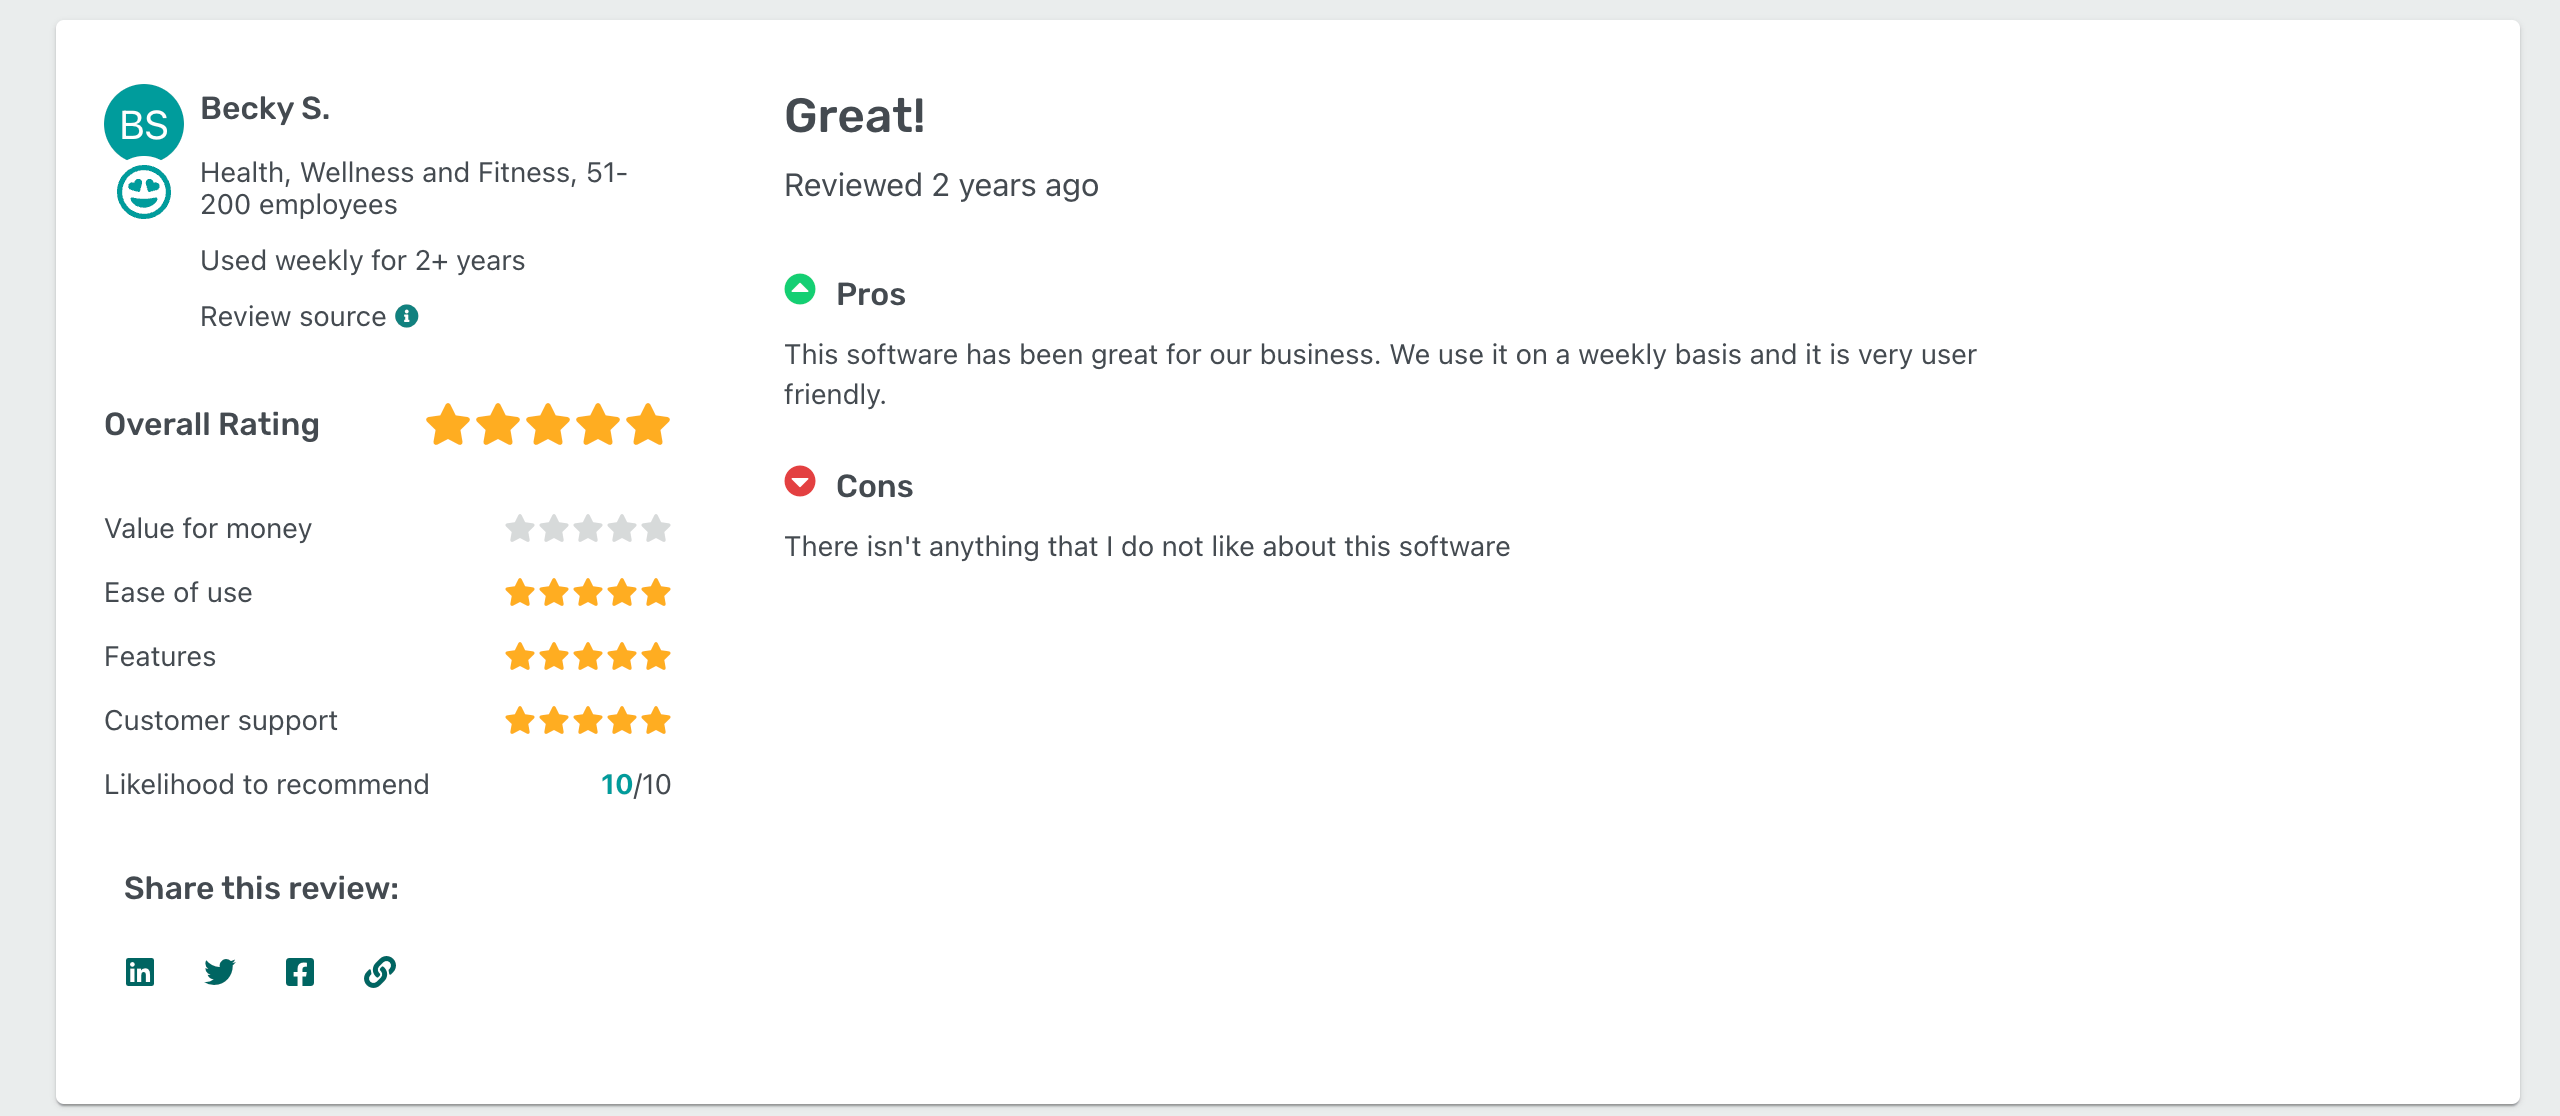
Task: Click the green Pros arrow icon
Action: click(x=800, y=290)
